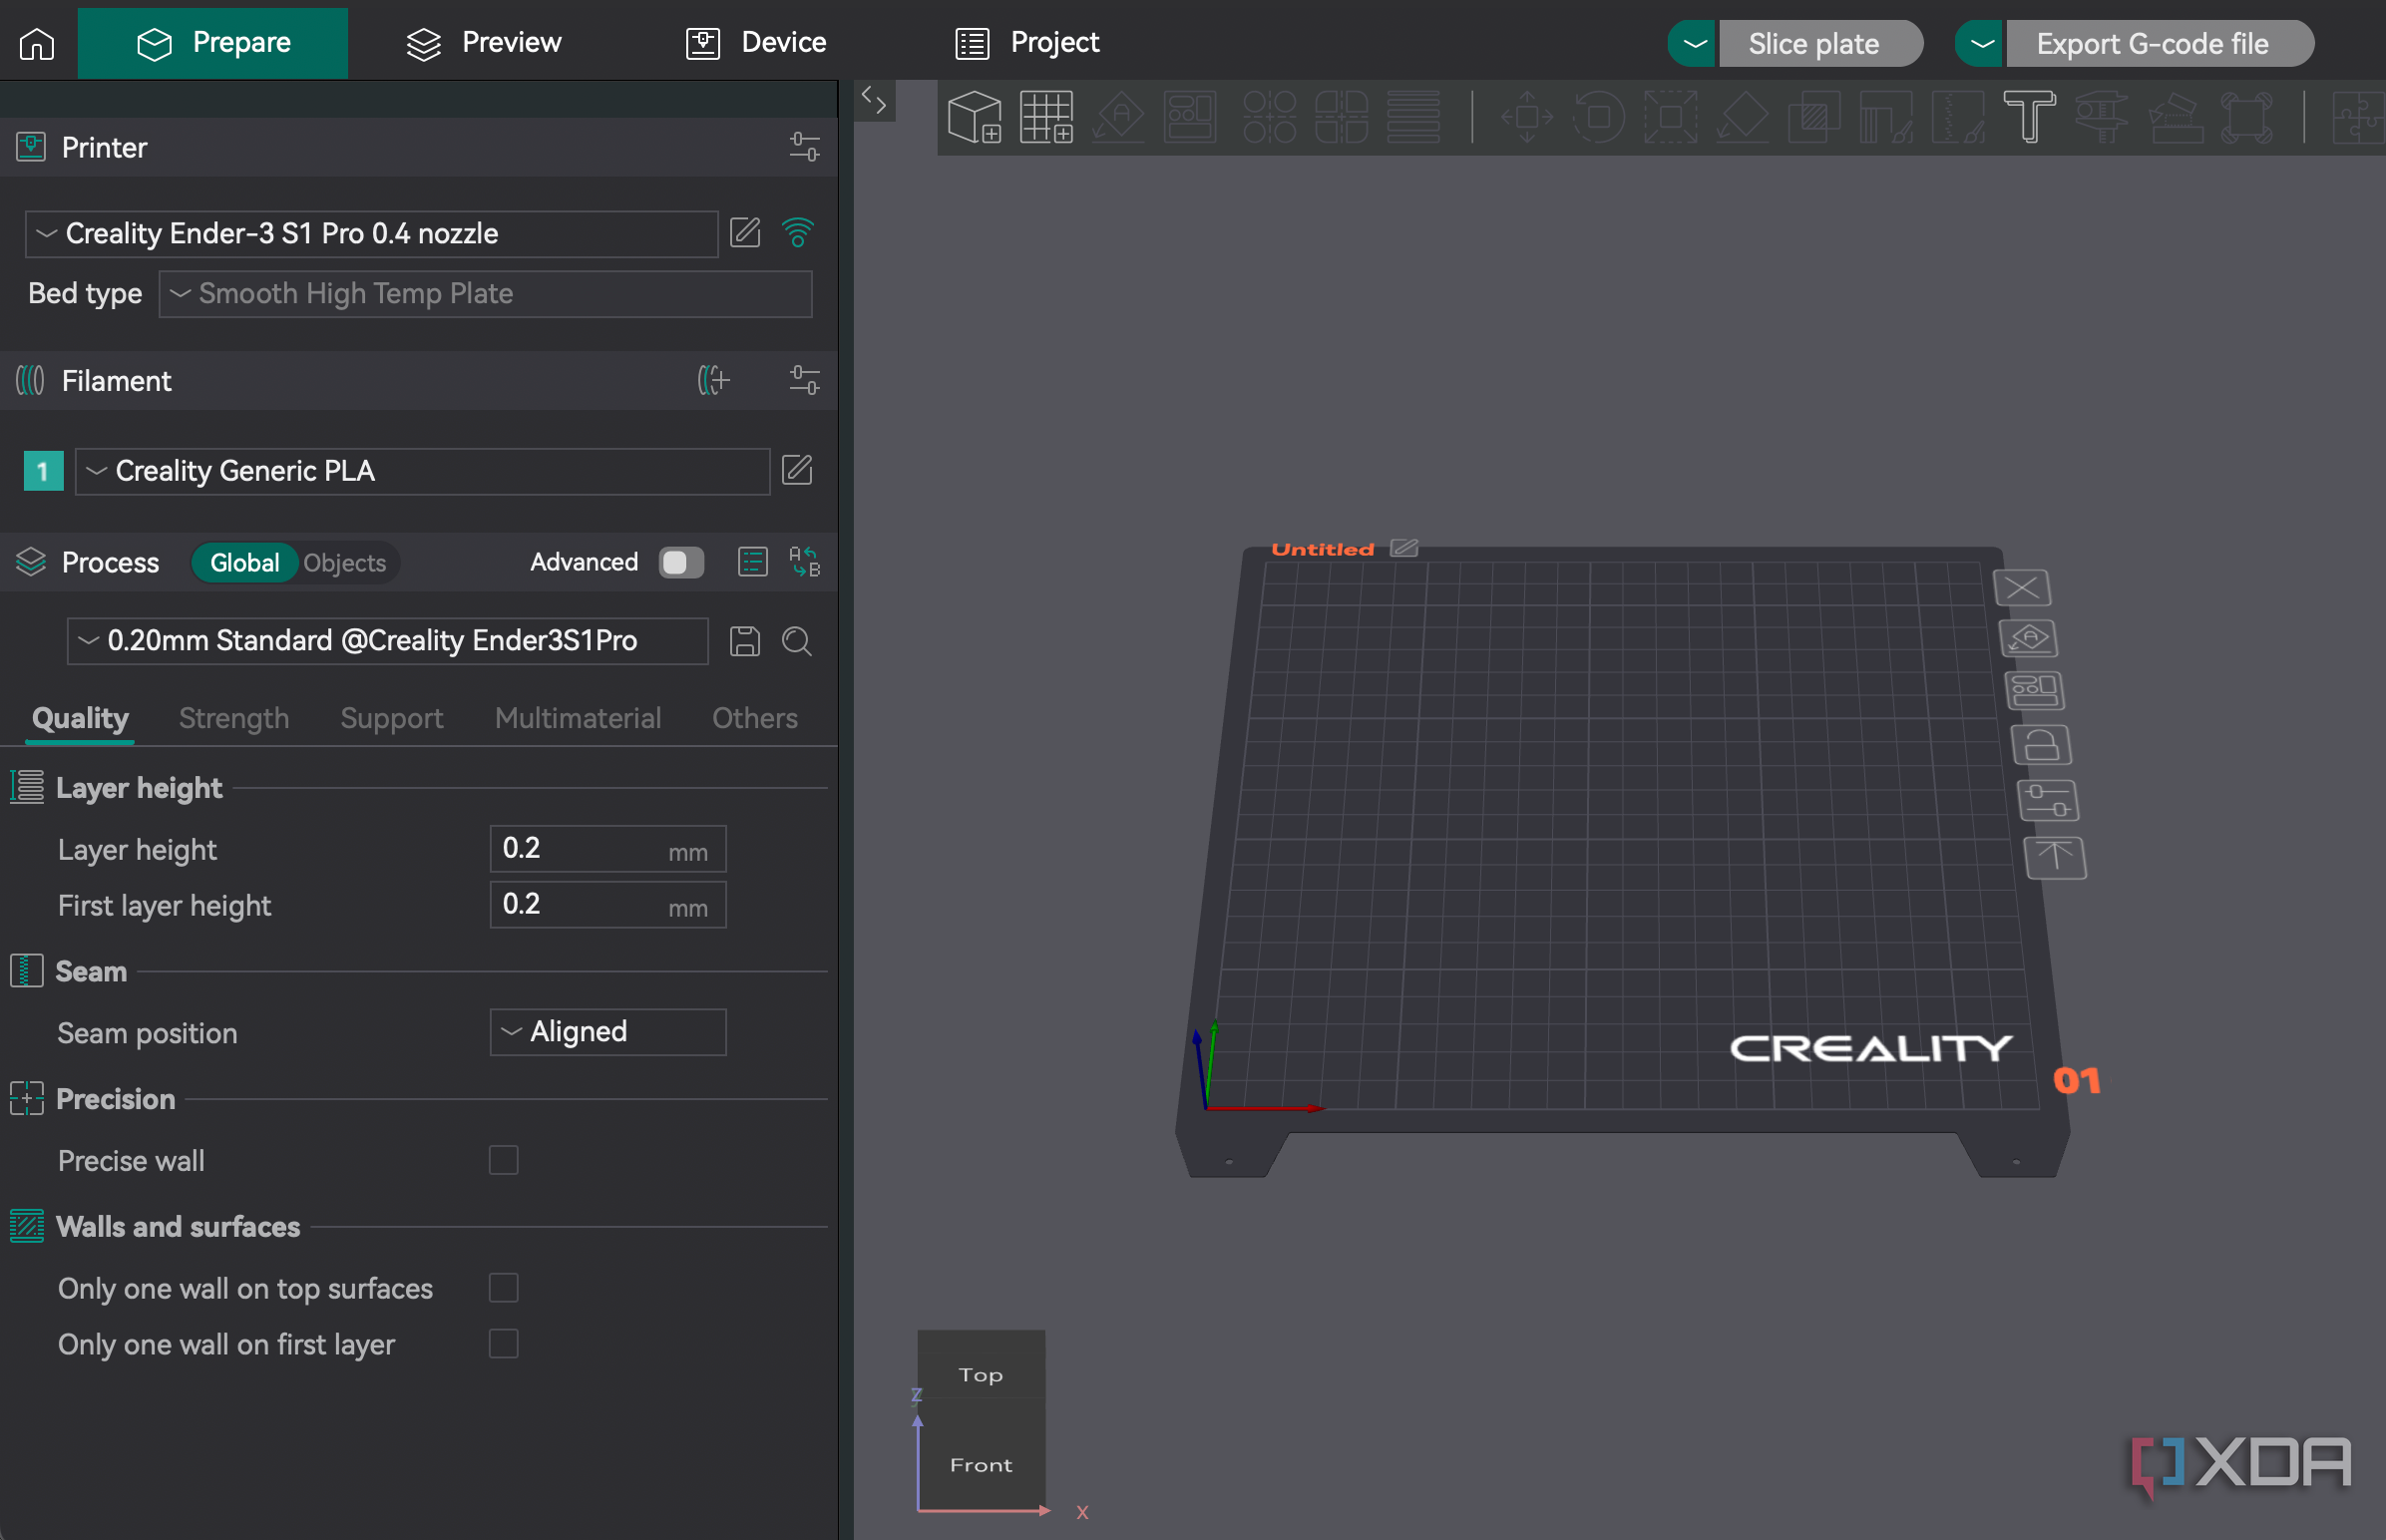Enable Only one wall on top surfaces
Image resolution: width=2386 pixels, height=1540 pixels.
[x=503, y=1288]
